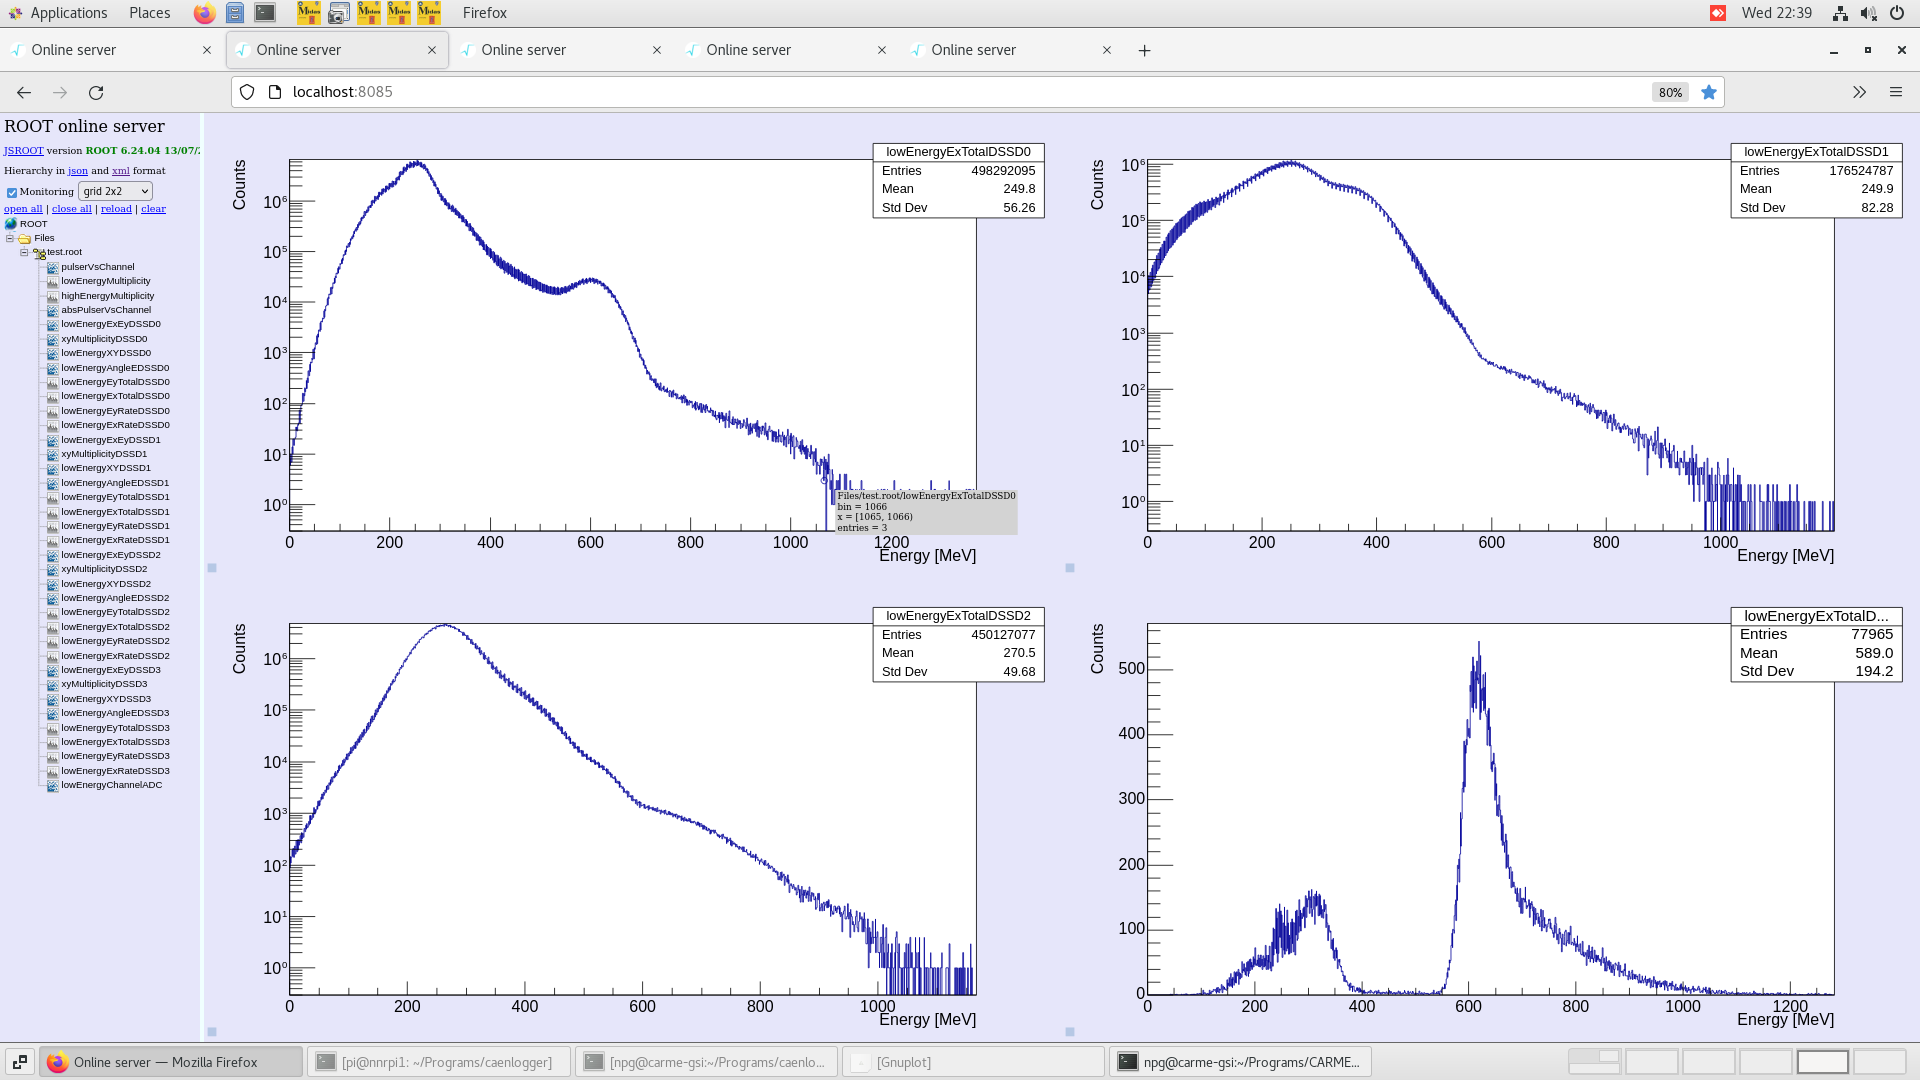Click the 'close all' link

(x=71, y=209)
